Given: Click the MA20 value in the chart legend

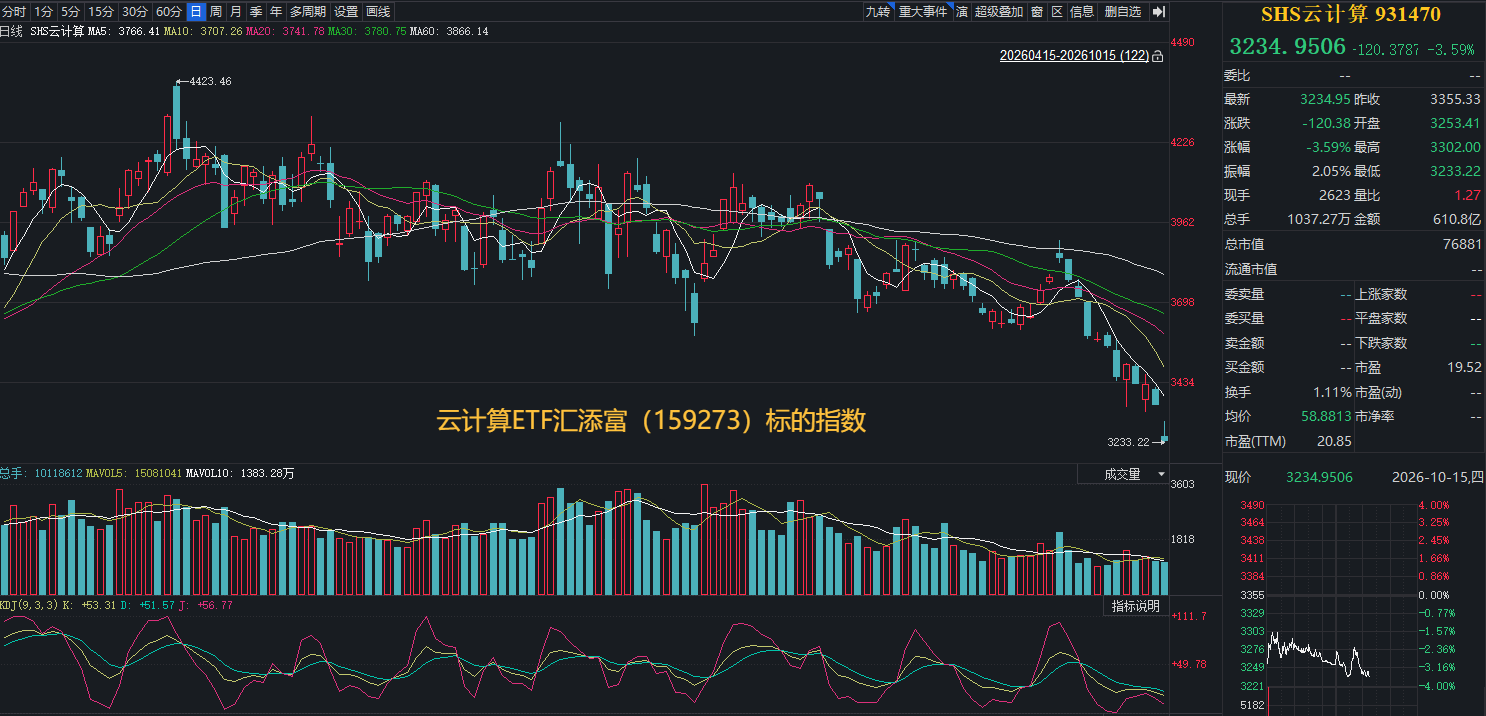Looking at the screenshot, I should tap(285, 32).
